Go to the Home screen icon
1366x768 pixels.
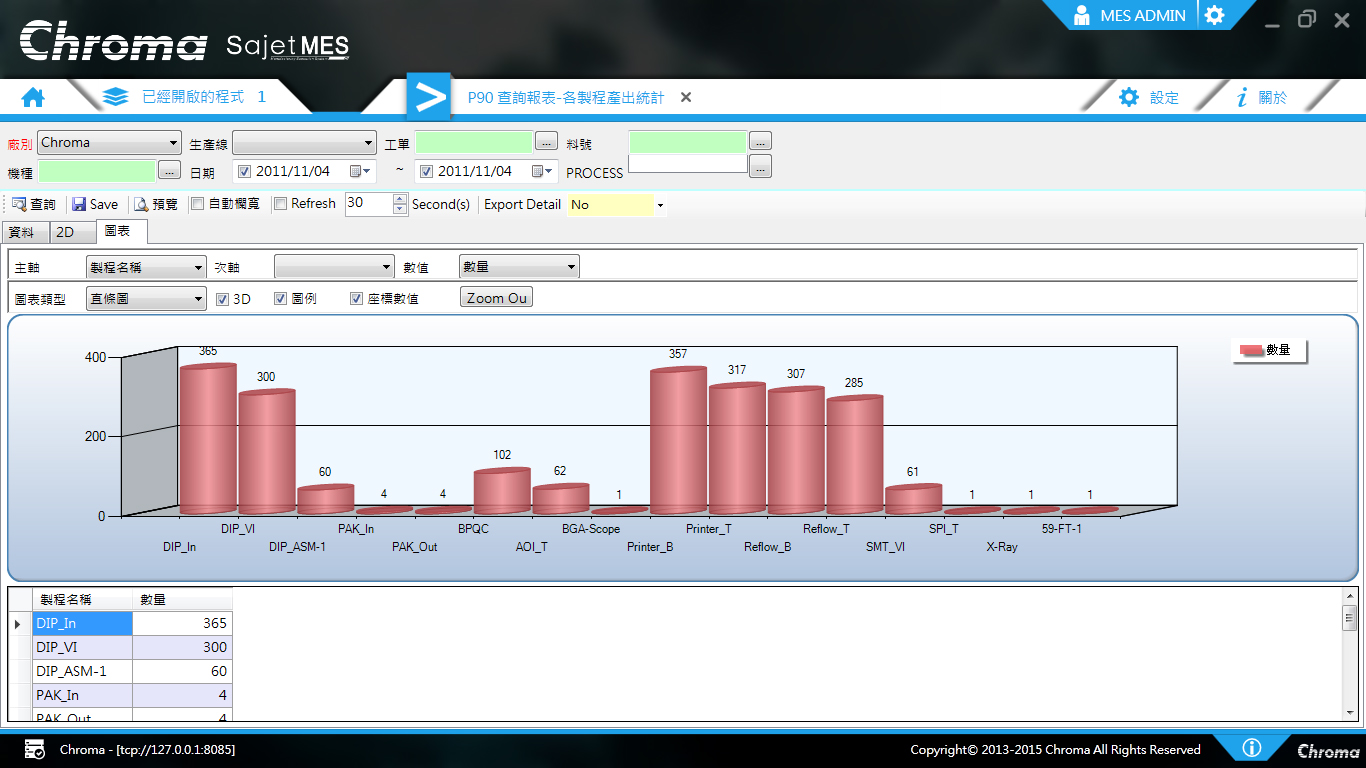click(33, 97)
